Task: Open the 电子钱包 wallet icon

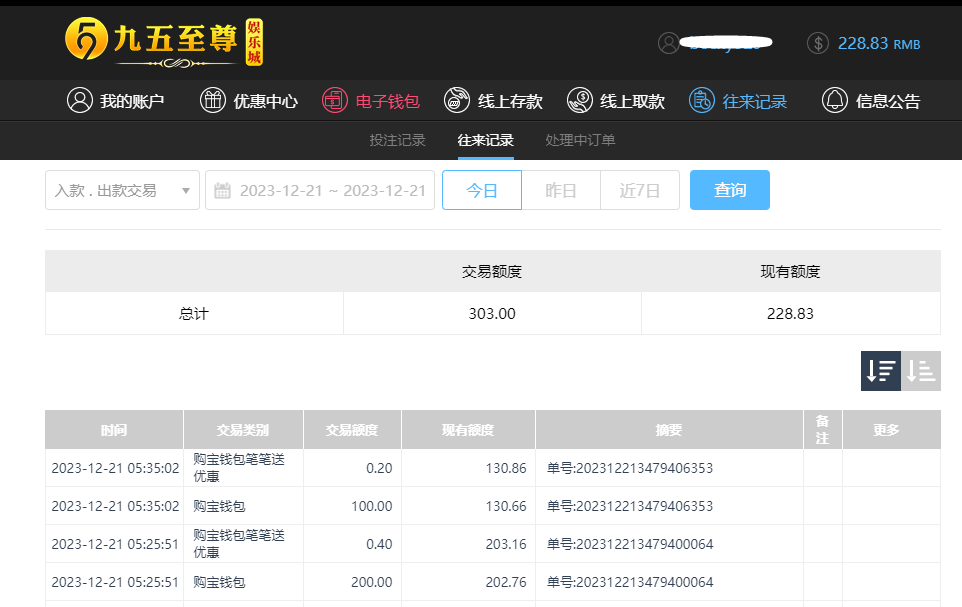Action: click(x=334, y=101)
